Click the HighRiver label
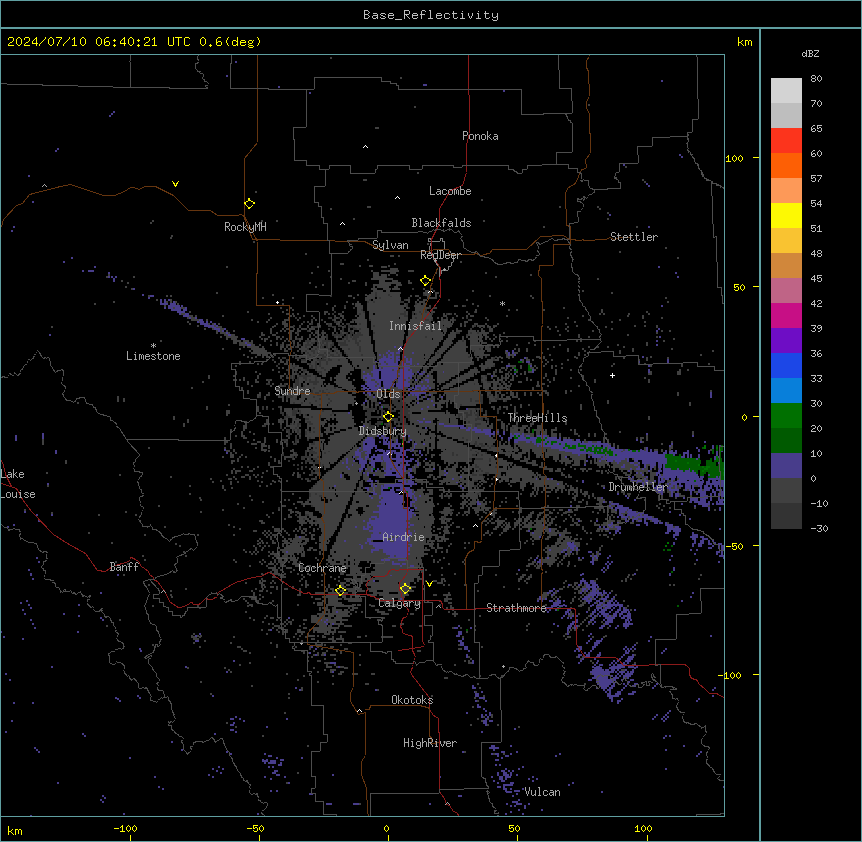862x842 pixels. 430,743
